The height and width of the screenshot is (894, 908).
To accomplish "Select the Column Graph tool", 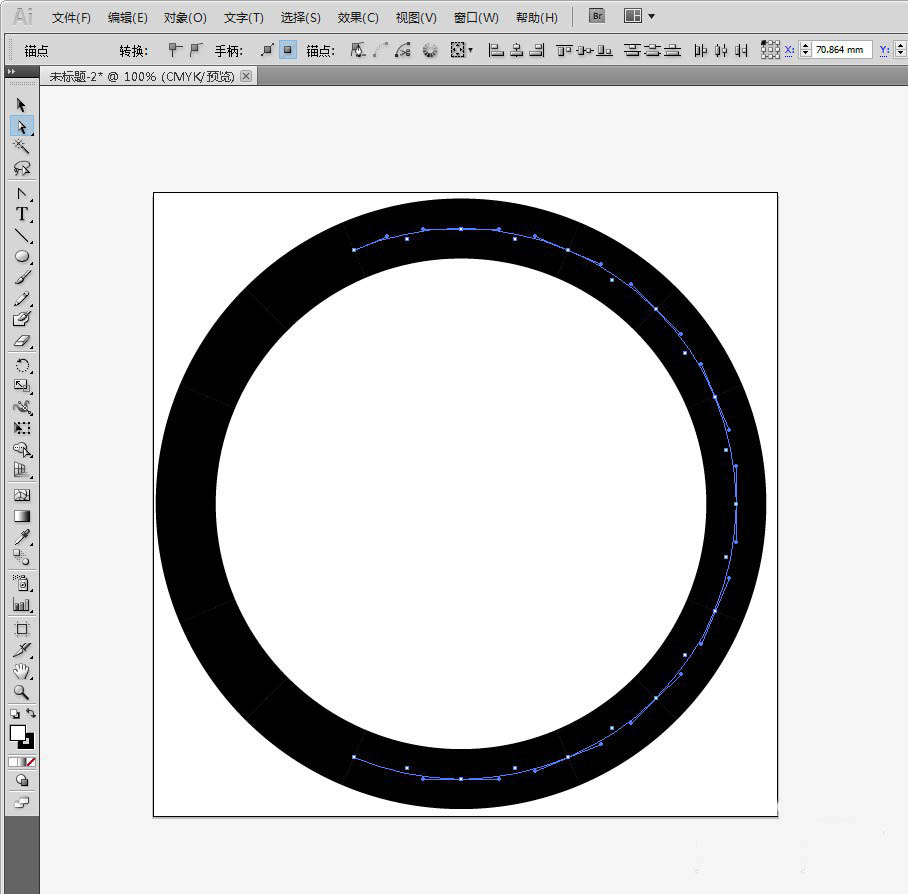I will (x=21, y=604).
